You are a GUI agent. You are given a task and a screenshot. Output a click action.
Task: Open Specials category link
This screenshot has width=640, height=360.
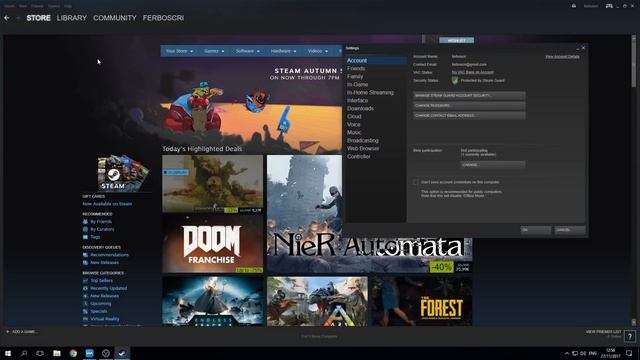coord(98,311)
